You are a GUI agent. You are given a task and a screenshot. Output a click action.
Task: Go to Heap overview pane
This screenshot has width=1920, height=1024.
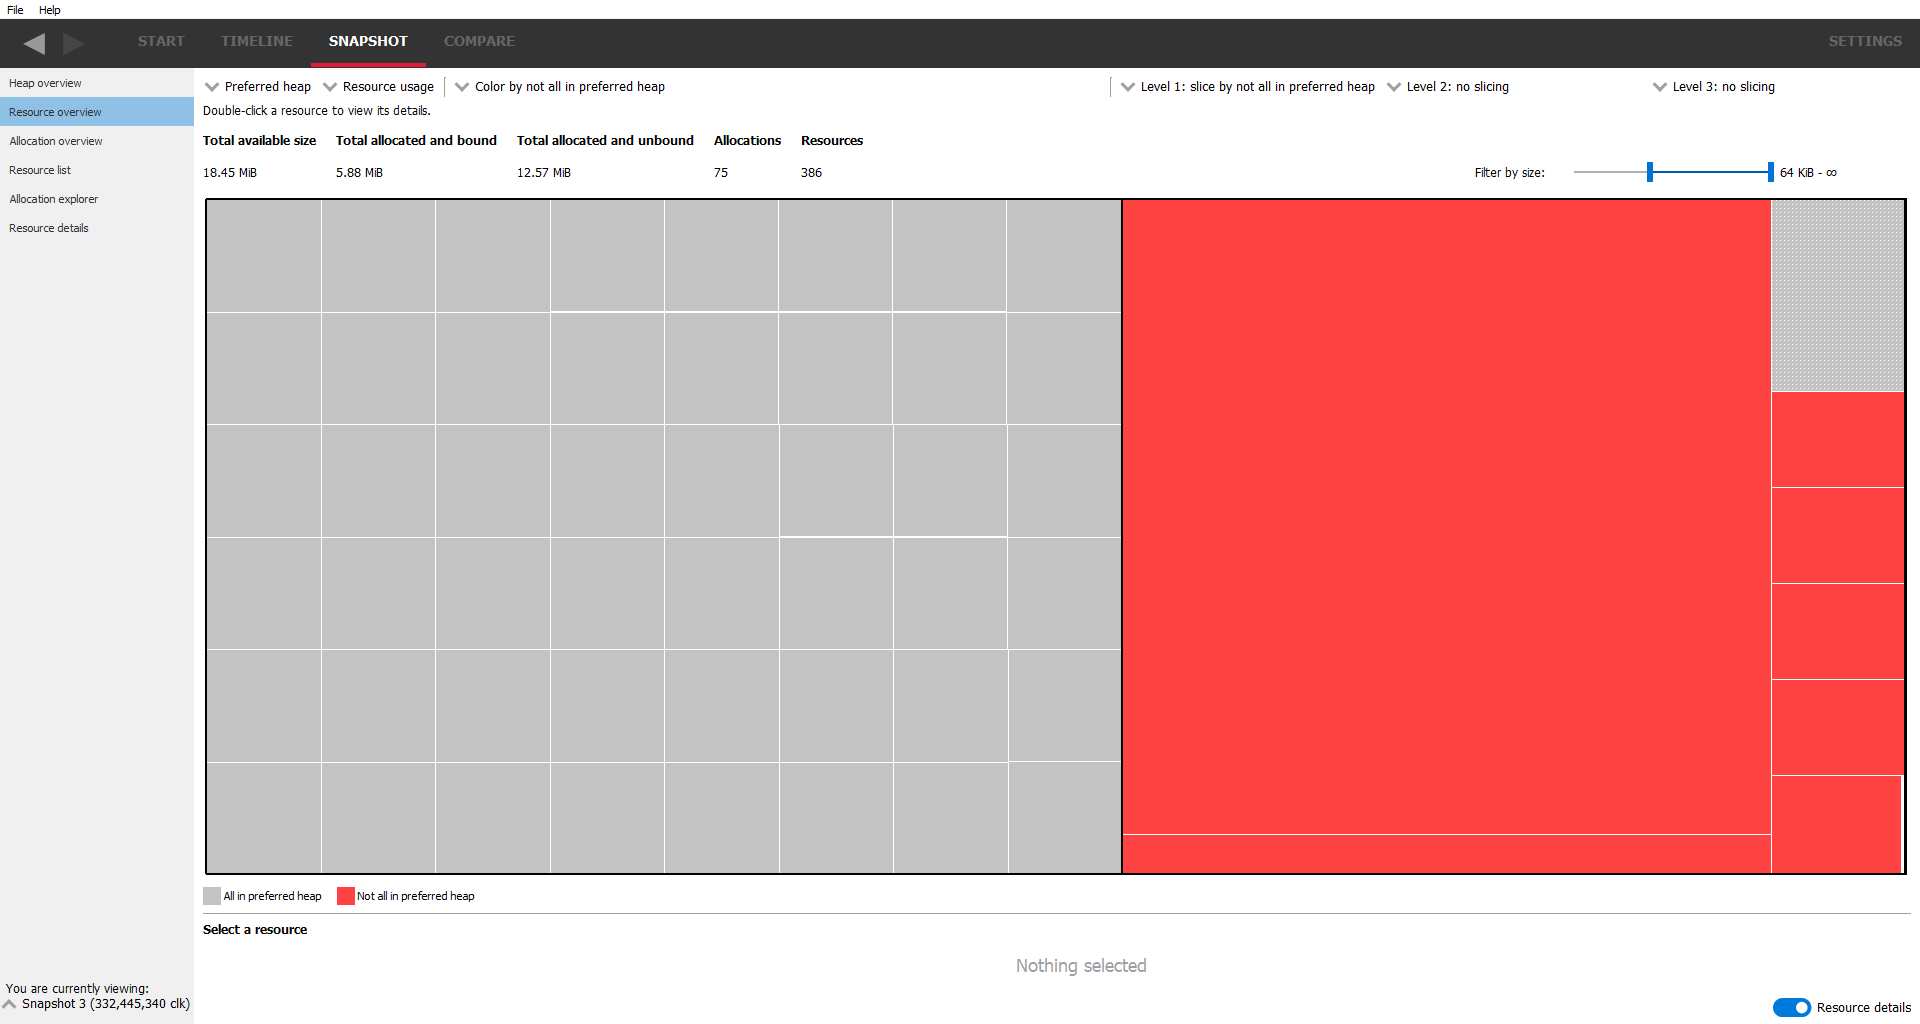click(45, 83)
